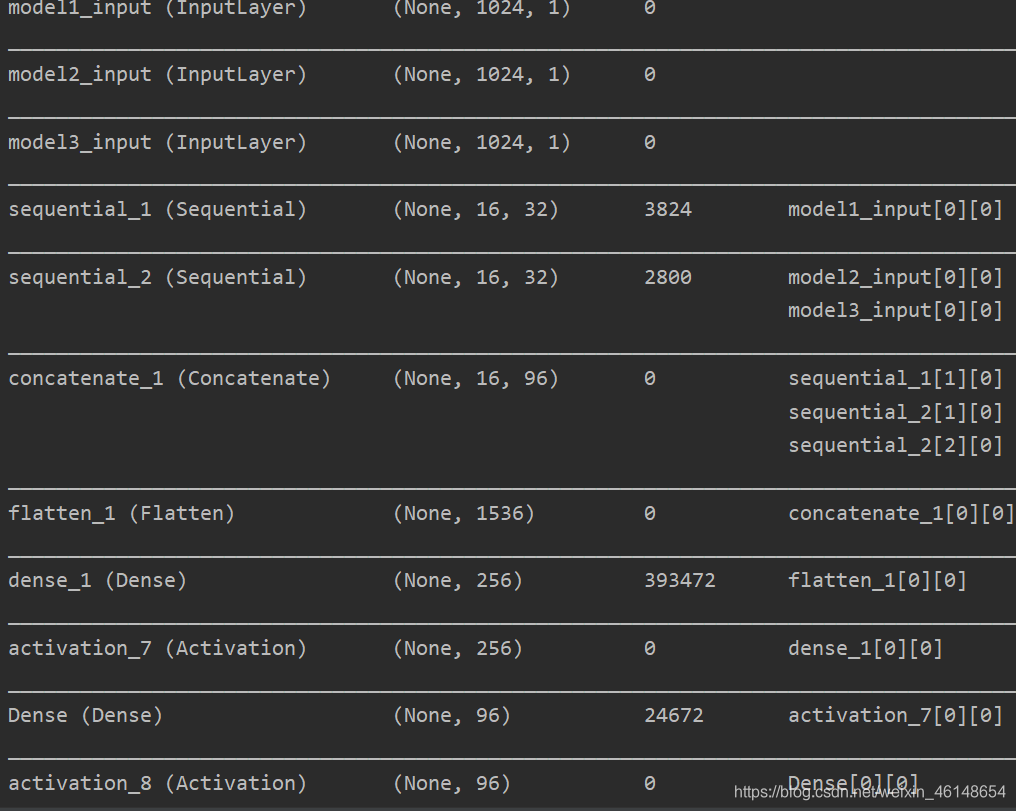The height and width of the screenshot is (811, 1016).
Task: Click output shape of sequential_1 row
Action: tap(476, 209)
